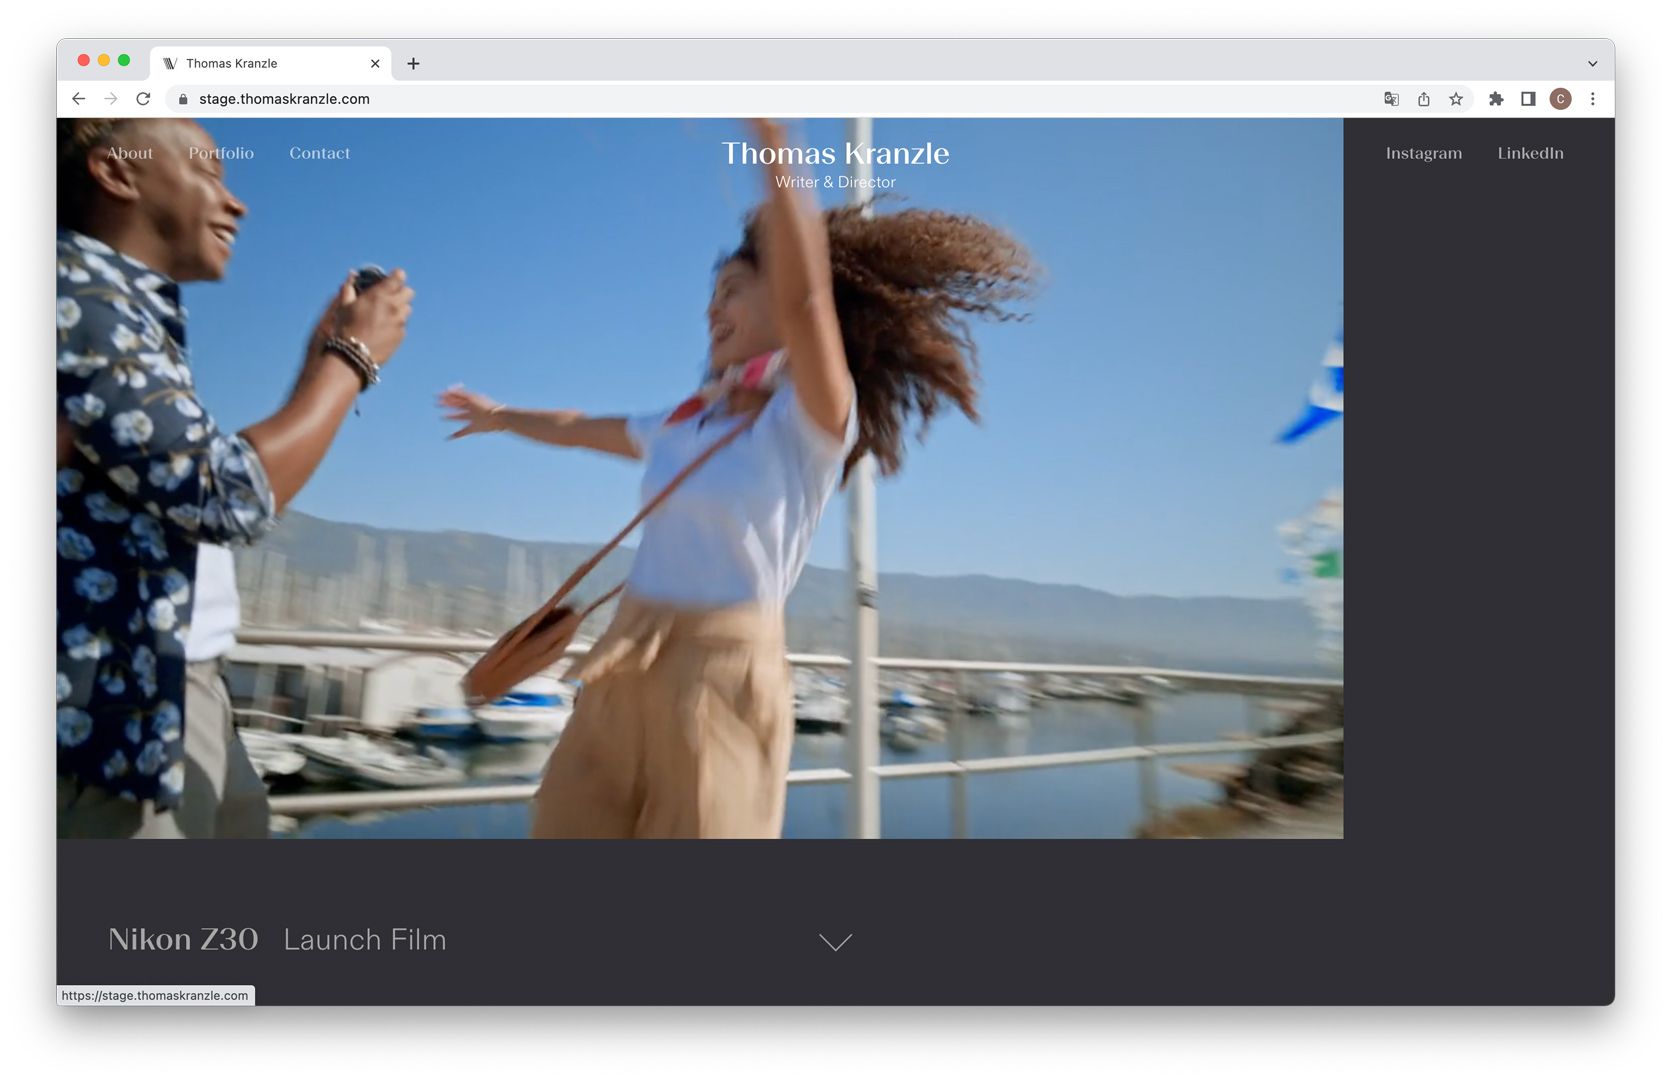Open the About page

pyautogui.click(x=130, y=153)
